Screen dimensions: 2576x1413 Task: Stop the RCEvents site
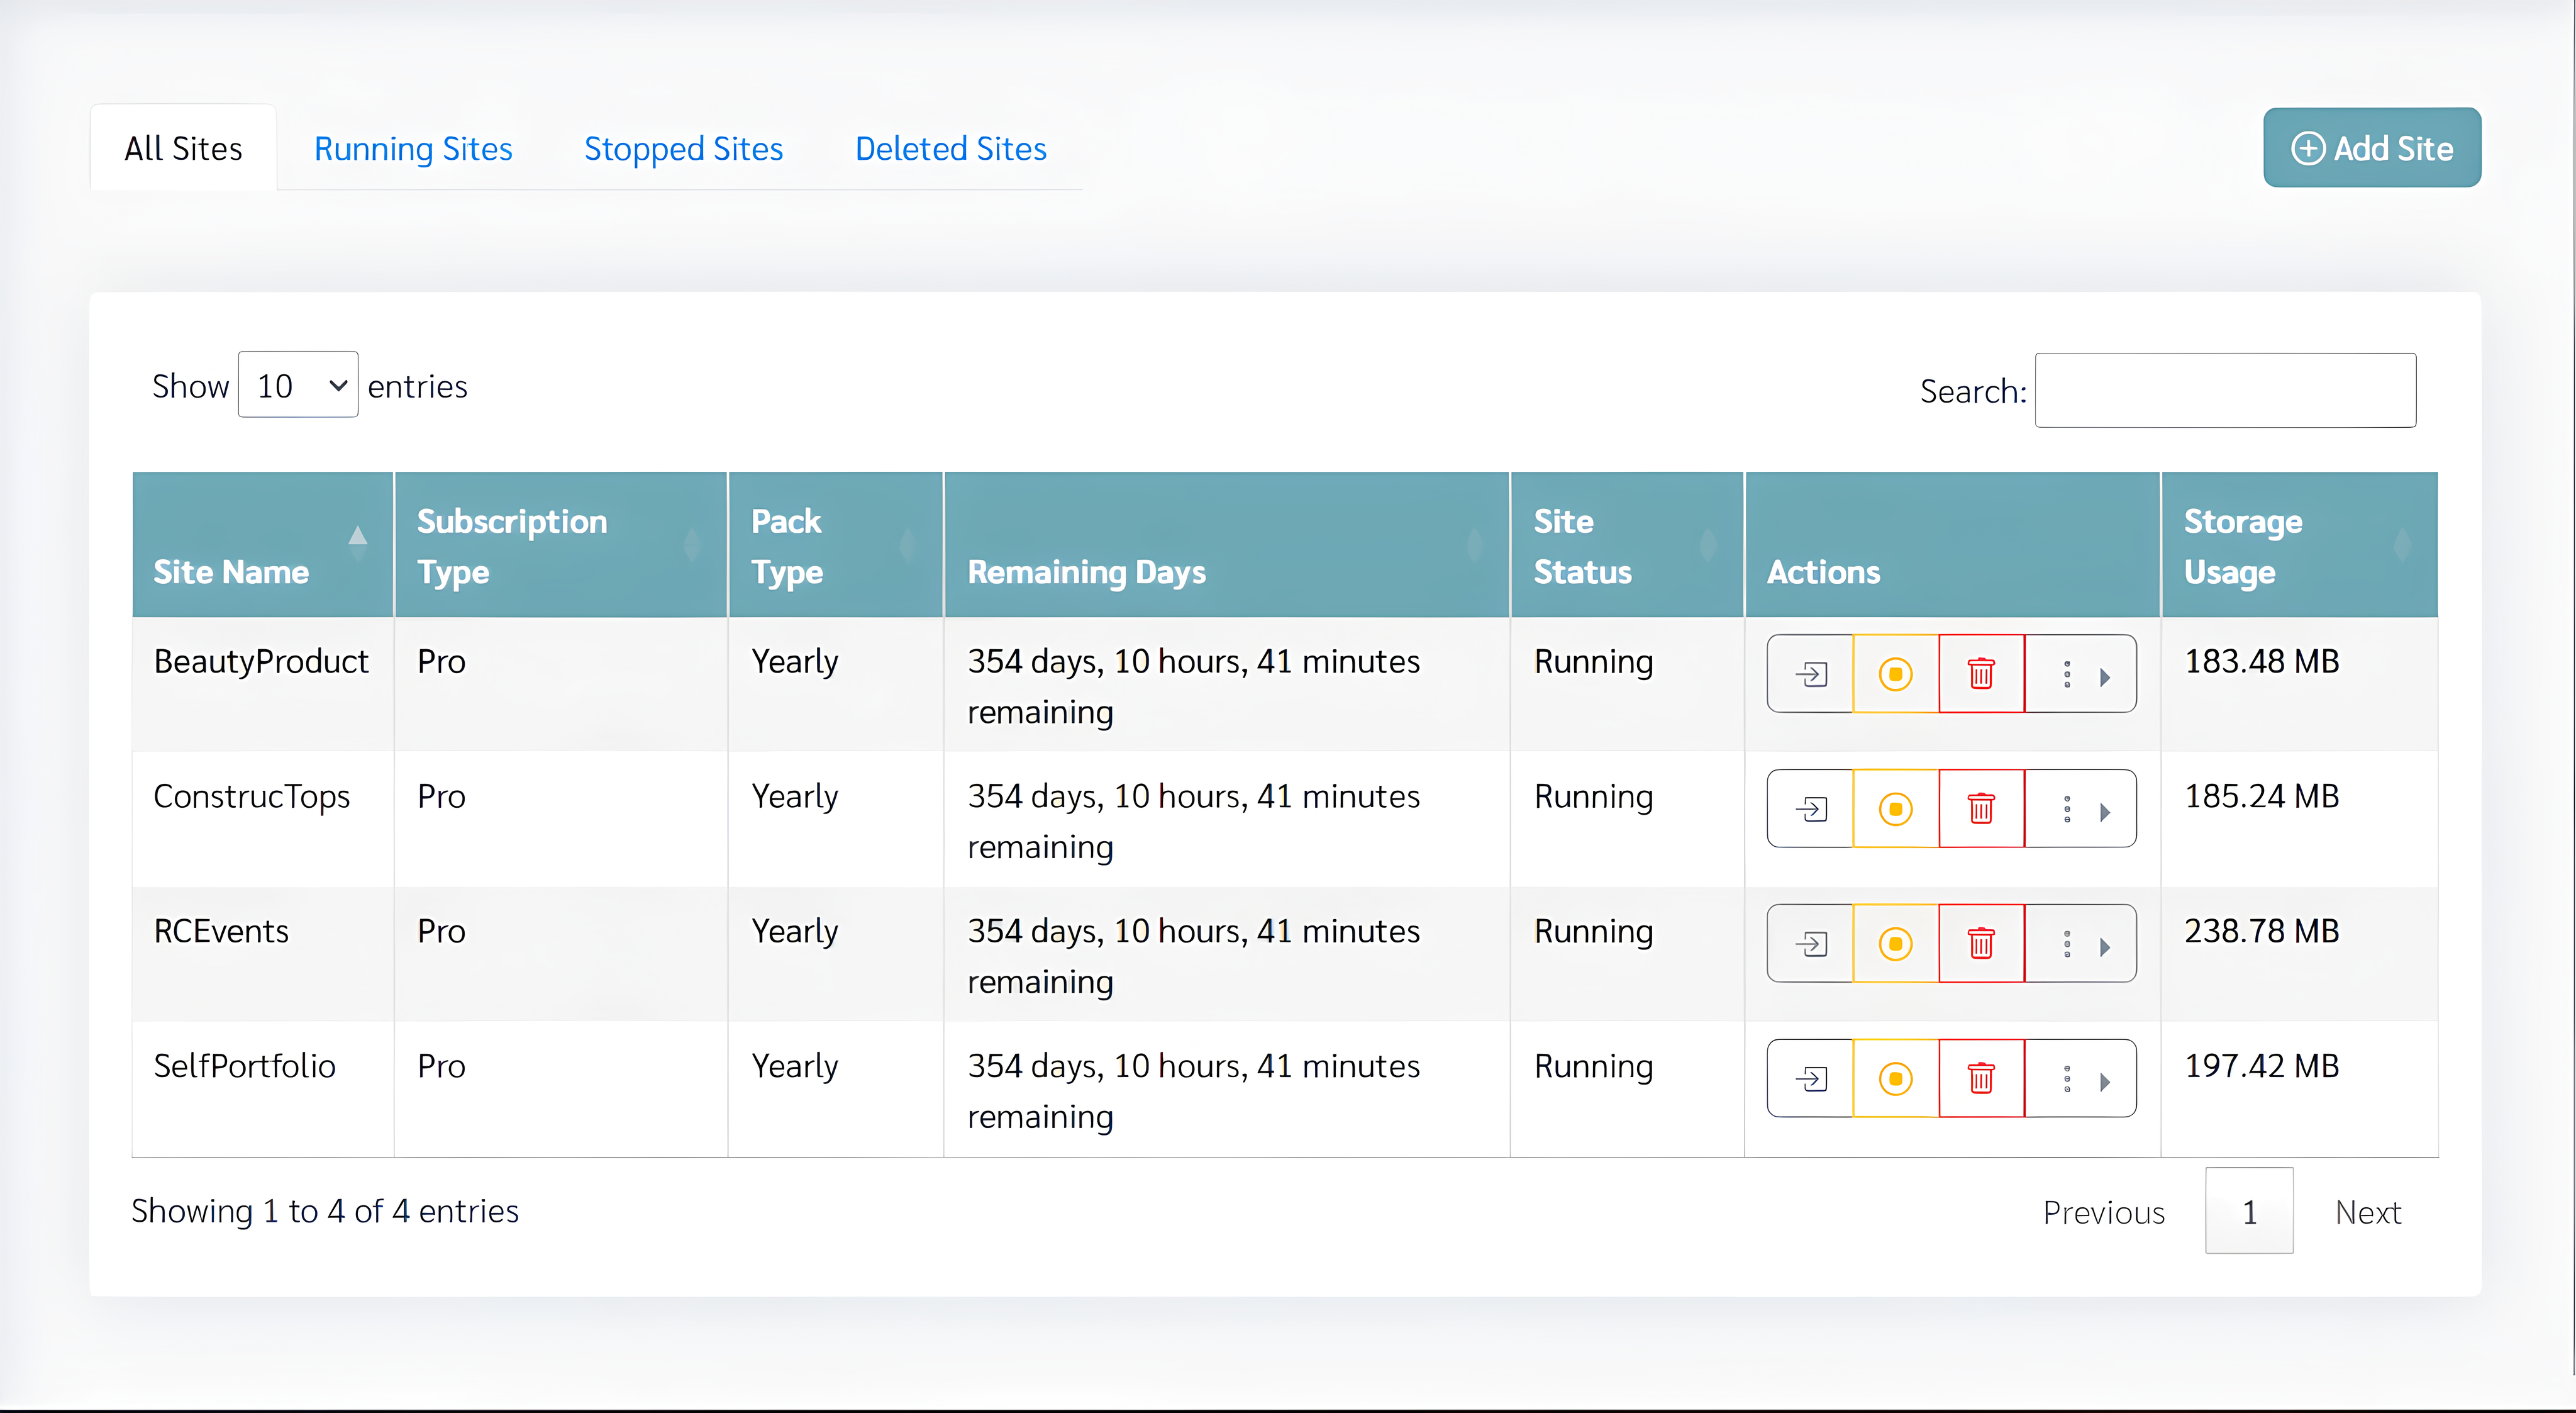click(1895, 944)
